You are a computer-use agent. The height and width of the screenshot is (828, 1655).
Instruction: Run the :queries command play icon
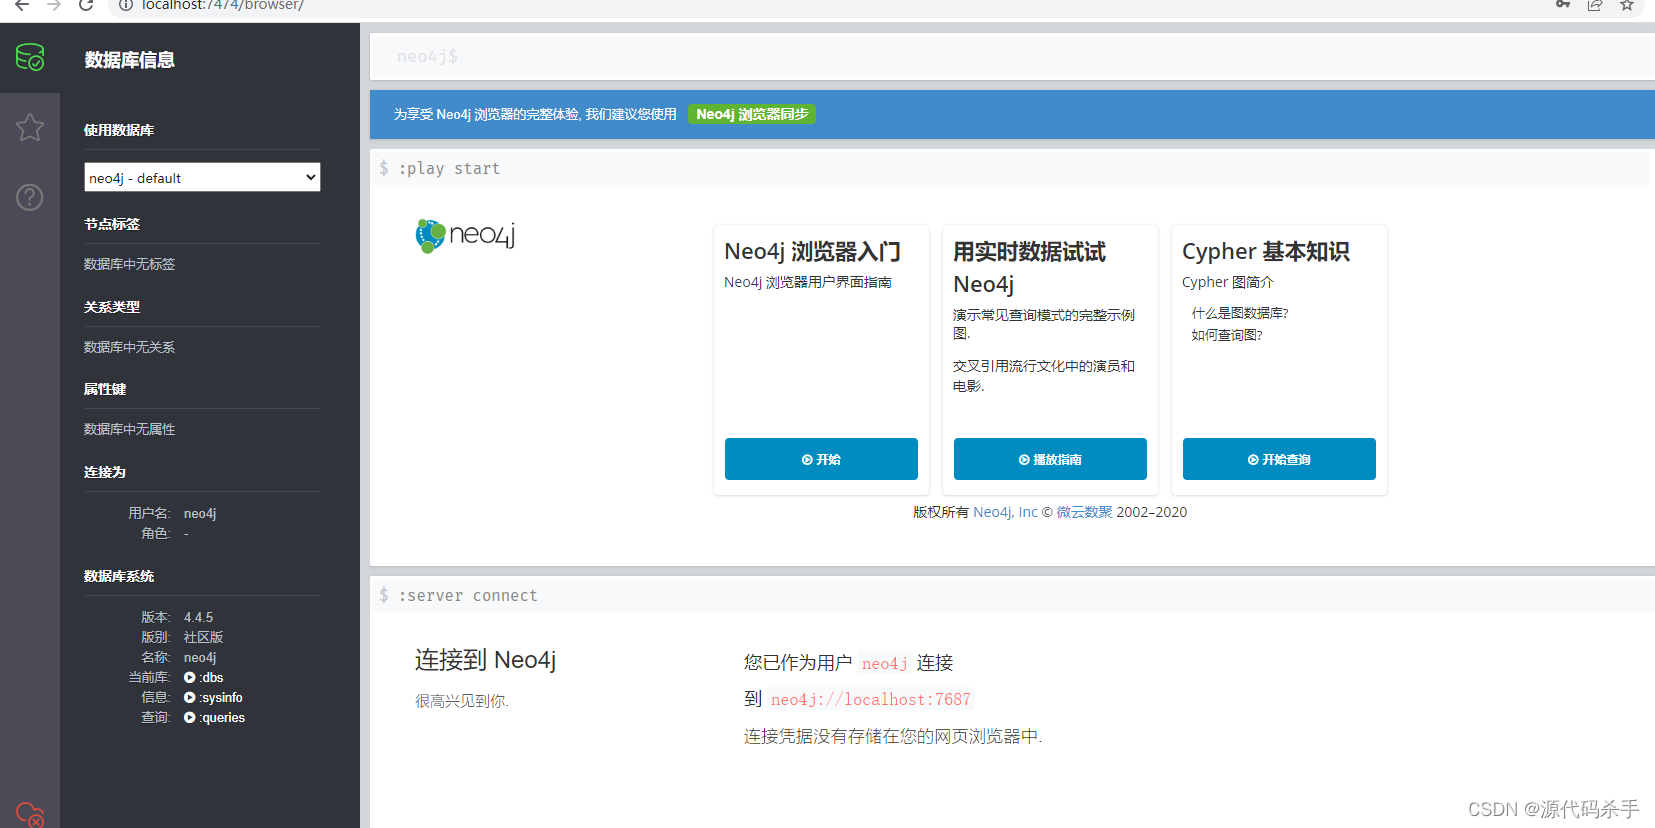click(190, 718)
